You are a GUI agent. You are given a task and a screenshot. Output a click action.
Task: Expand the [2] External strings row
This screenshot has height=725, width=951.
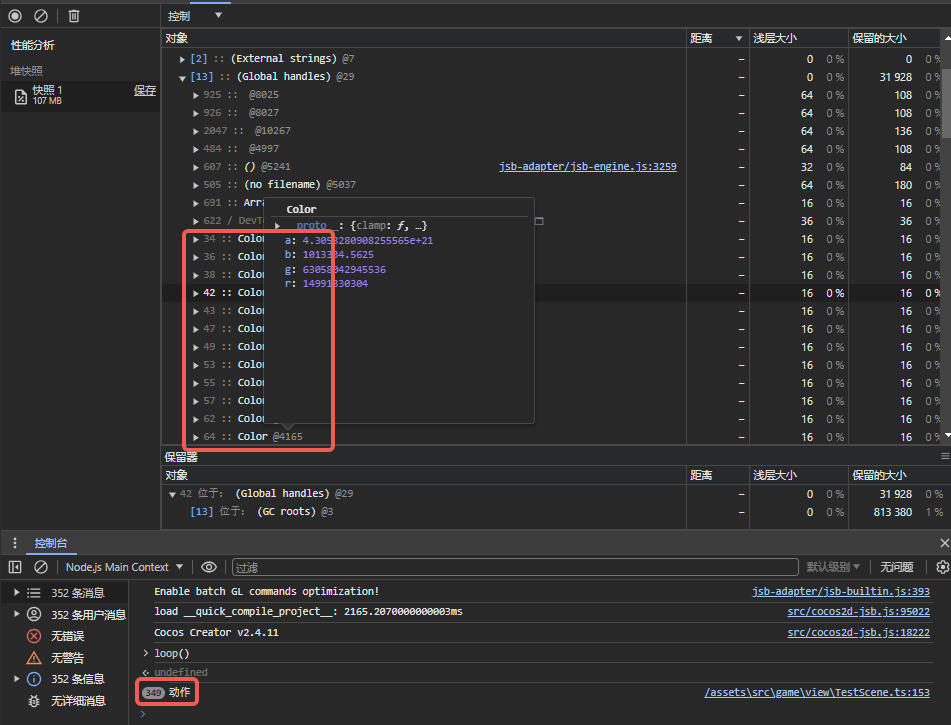click(182, 59)
